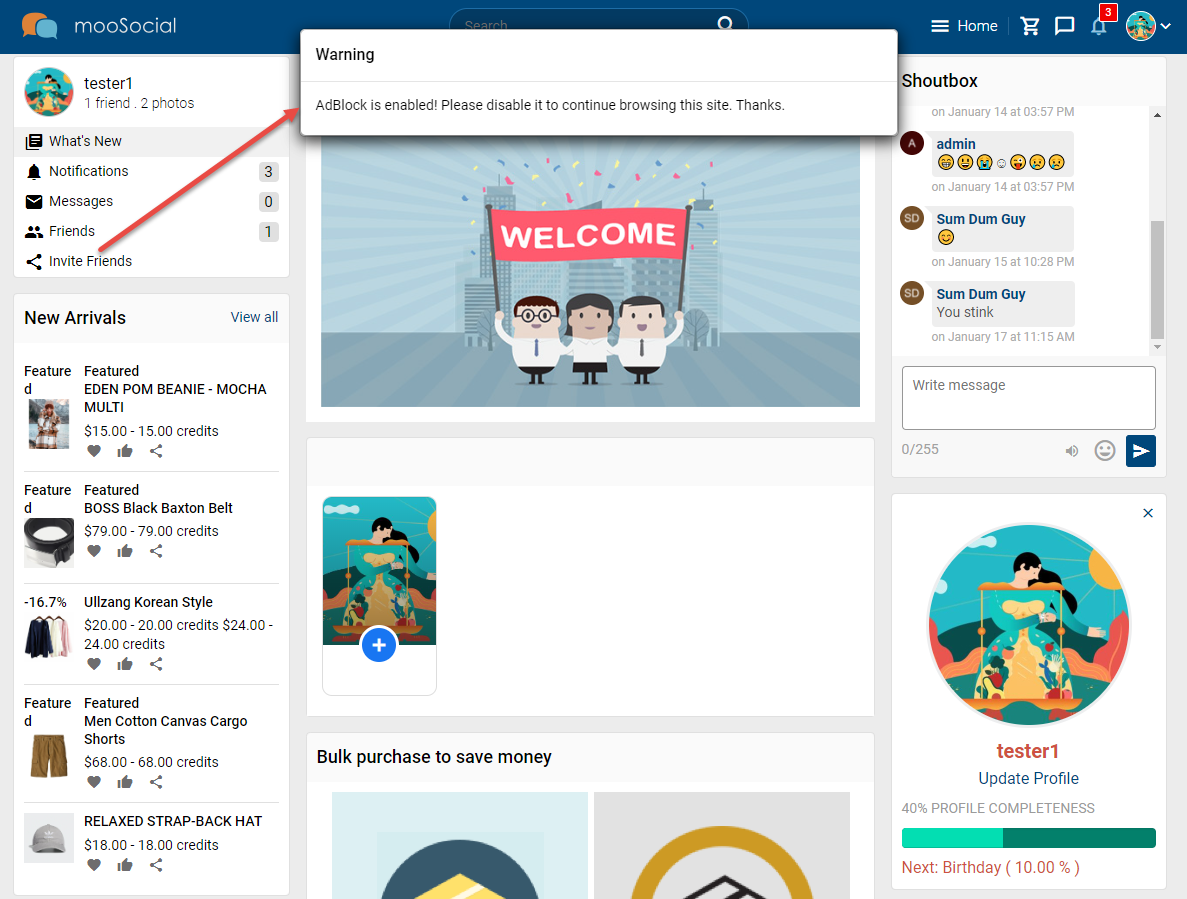The image size is (1187, 899).
Task: Open Ullzang Korean Style product
Action: (x=148, y=602)
